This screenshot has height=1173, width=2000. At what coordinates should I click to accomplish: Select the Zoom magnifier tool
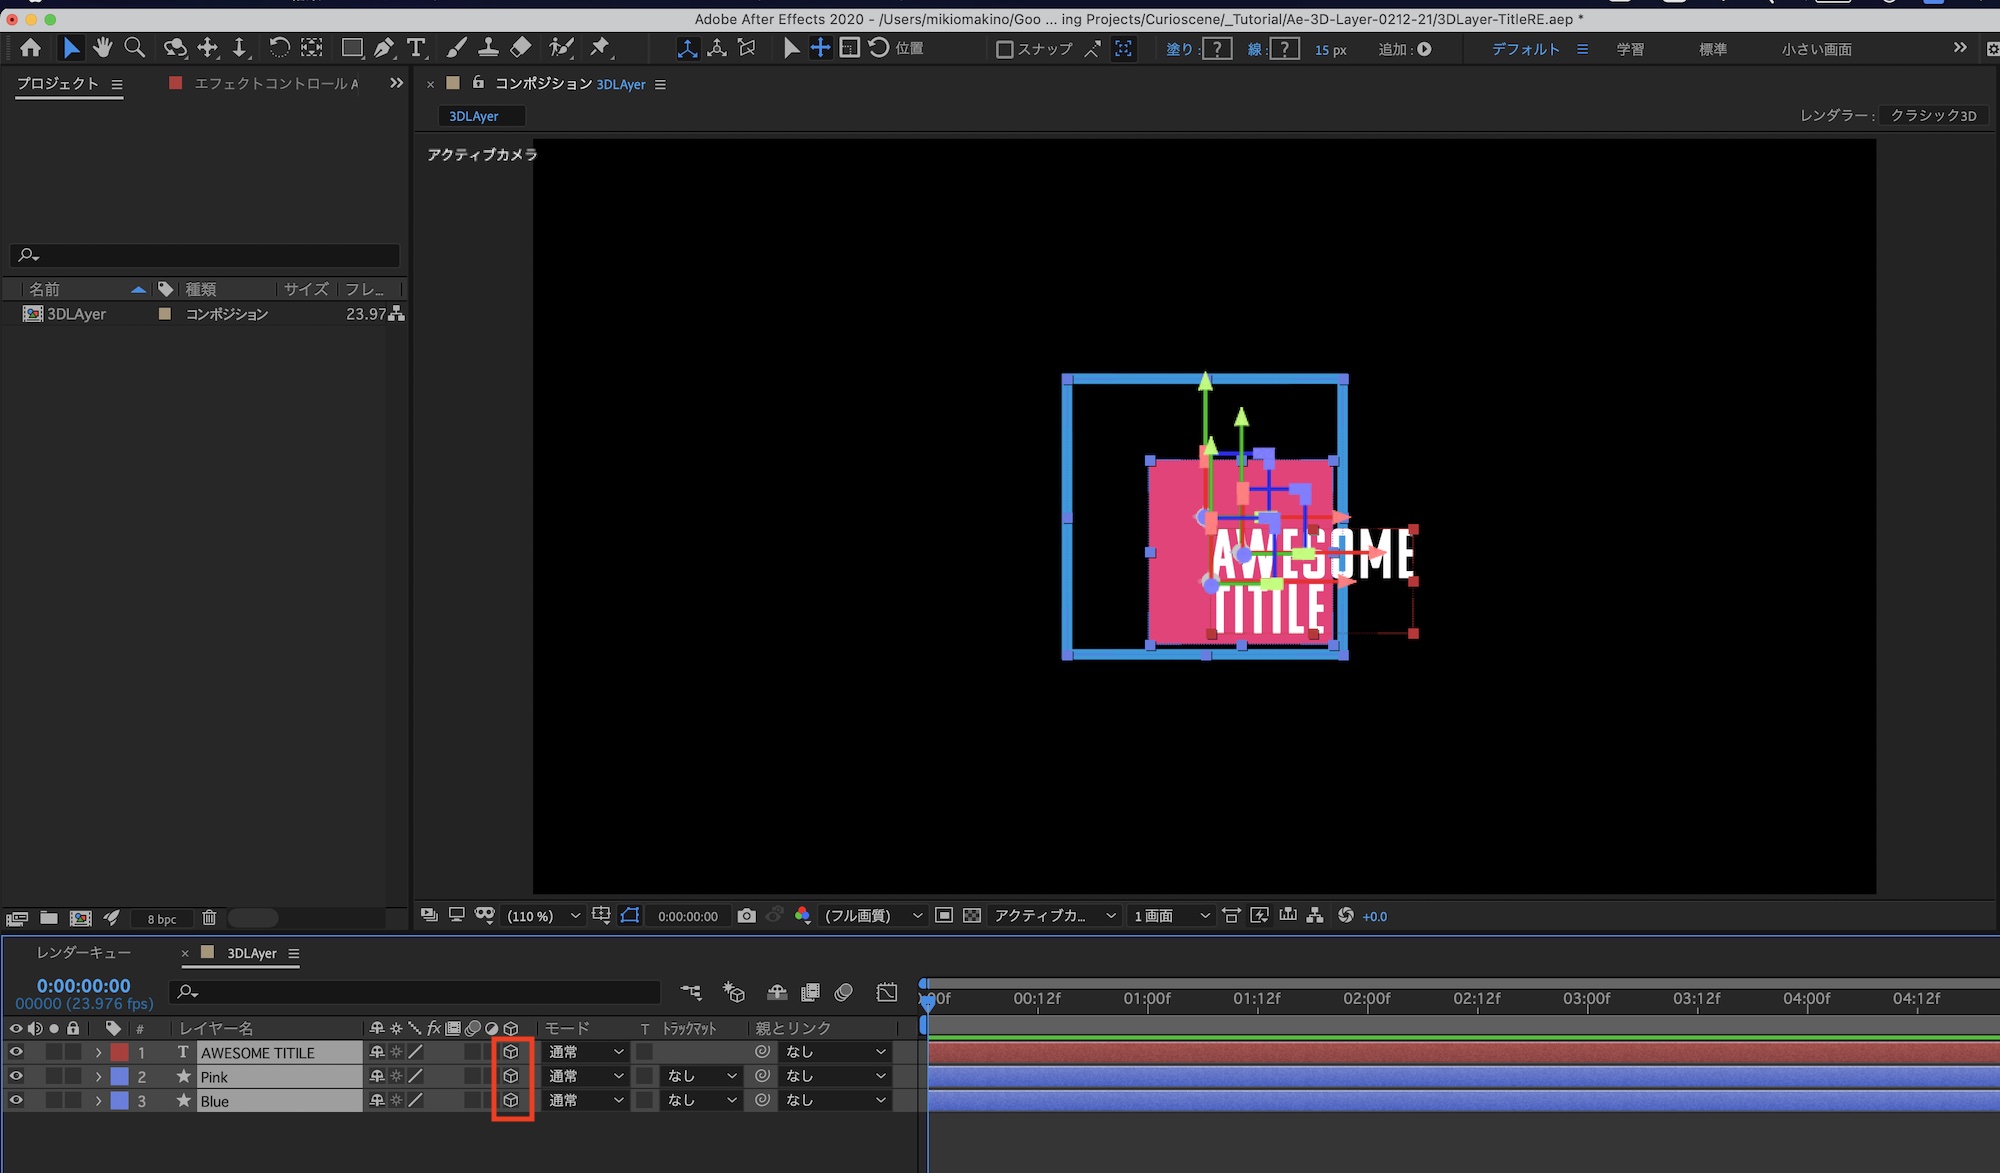click(134, 48)
